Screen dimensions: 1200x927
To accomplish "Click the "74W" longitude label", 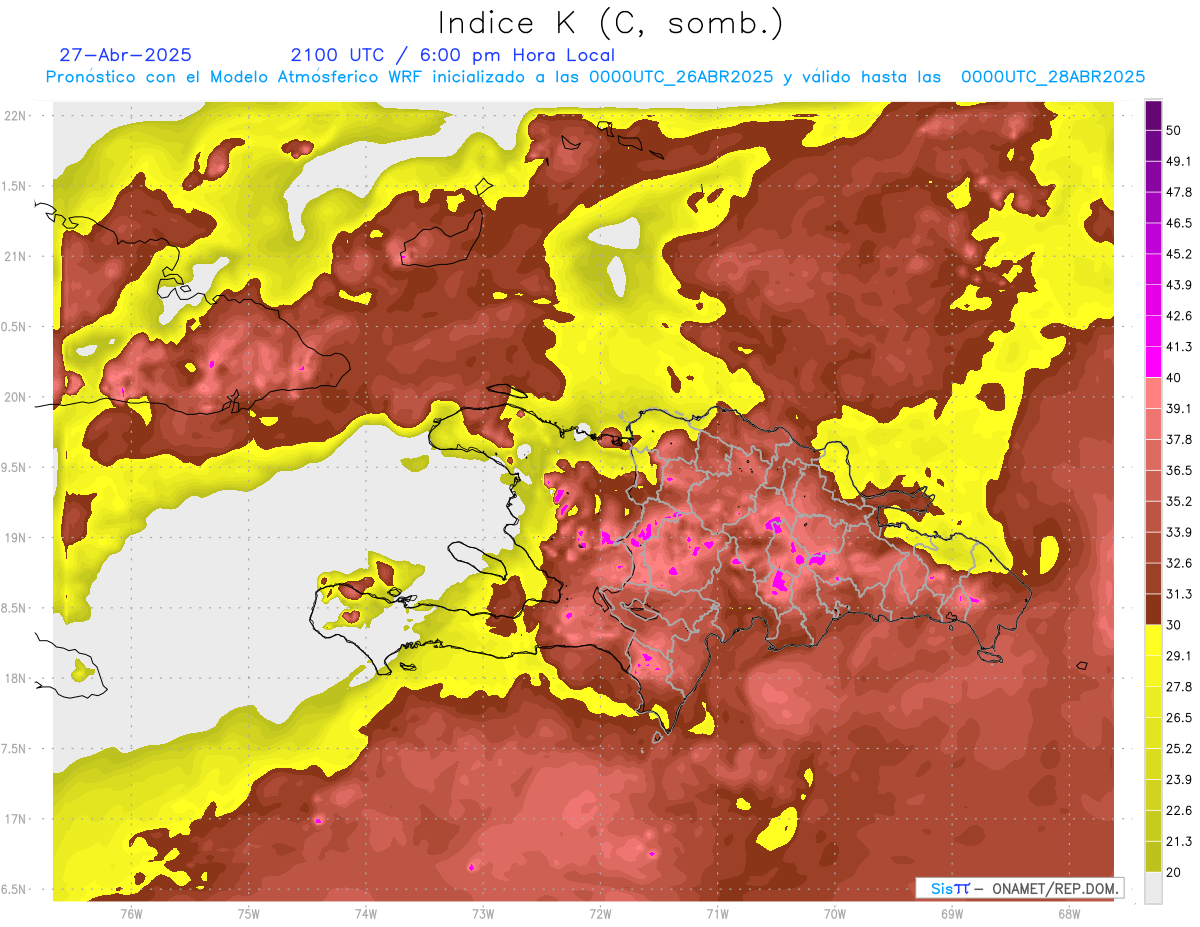I will coord(365,914).
